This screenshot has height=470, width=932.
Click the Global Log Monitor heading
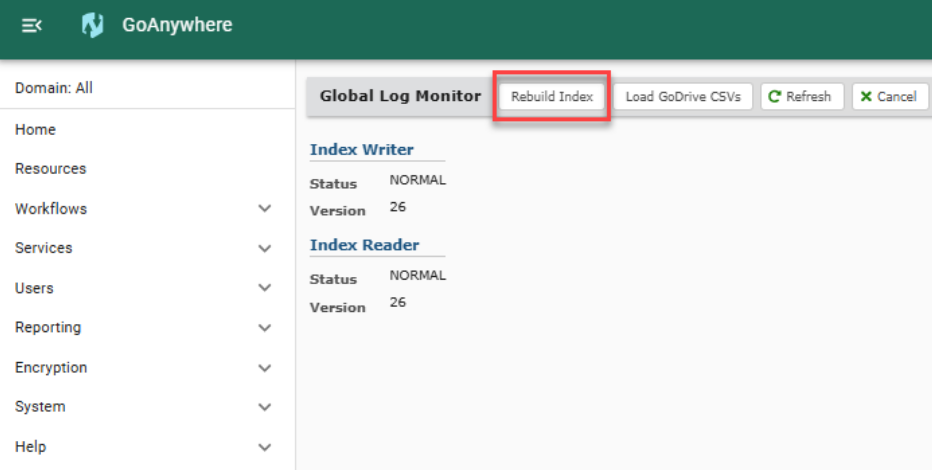[x=400, y=96]
